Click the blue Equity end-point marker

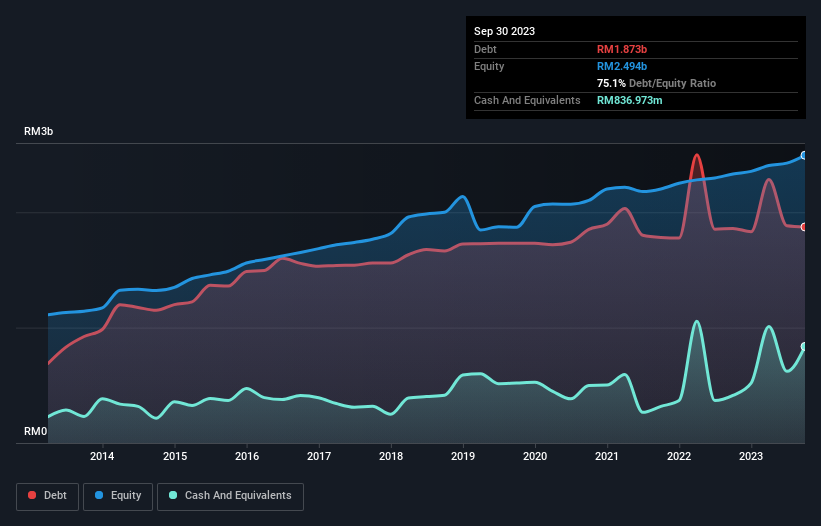(804, 155)
